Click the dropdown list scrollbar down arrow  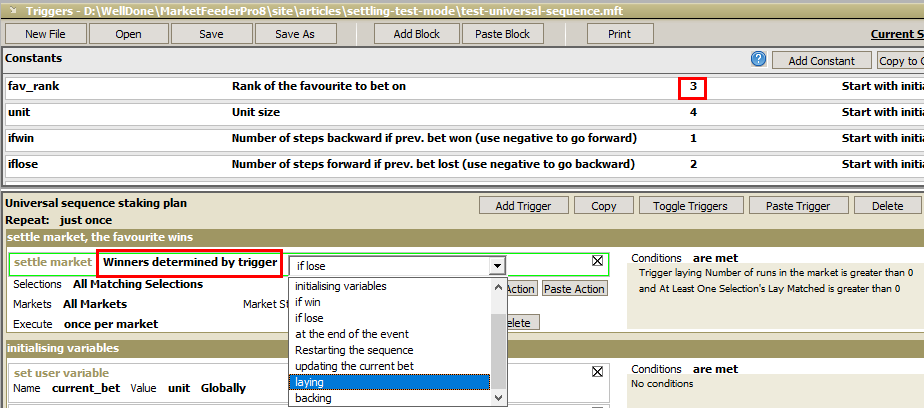point(499,399)
